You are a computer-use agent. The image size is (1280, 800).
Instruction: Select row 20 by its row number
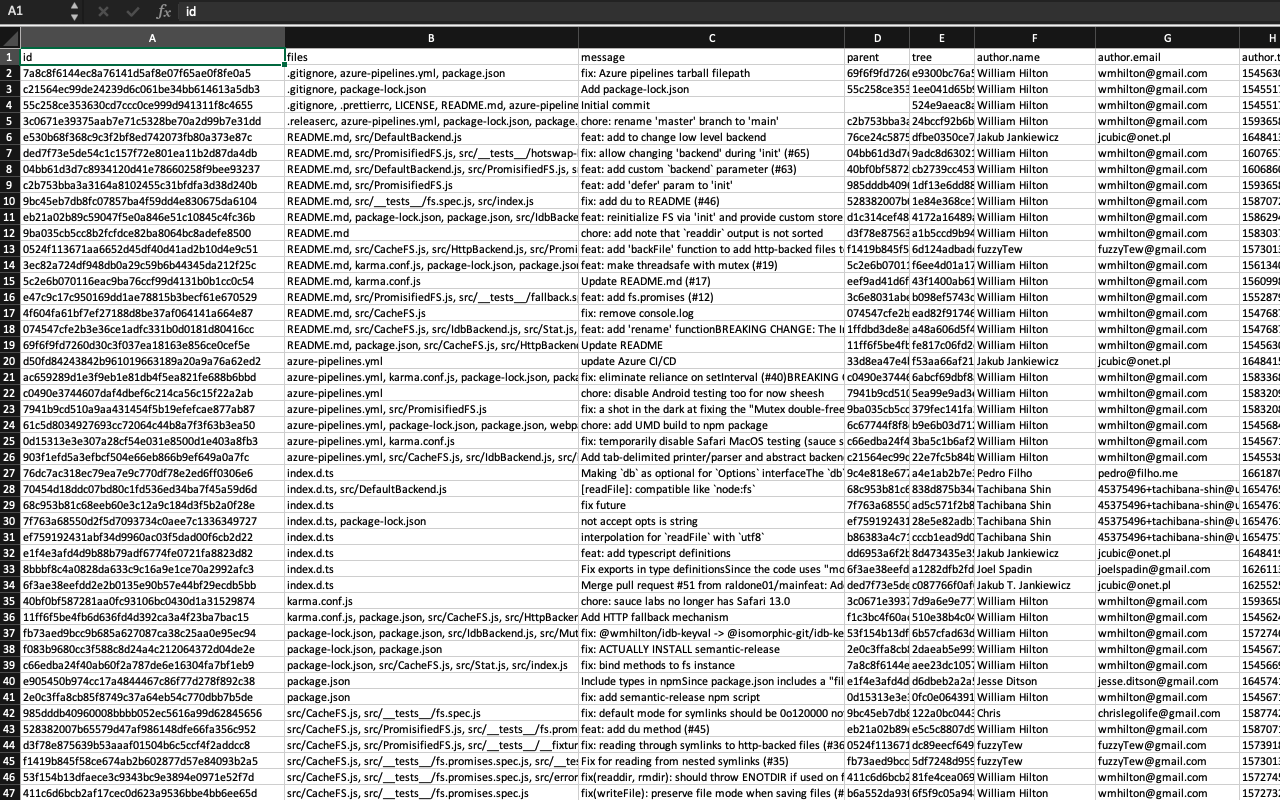tap(8, 361)
